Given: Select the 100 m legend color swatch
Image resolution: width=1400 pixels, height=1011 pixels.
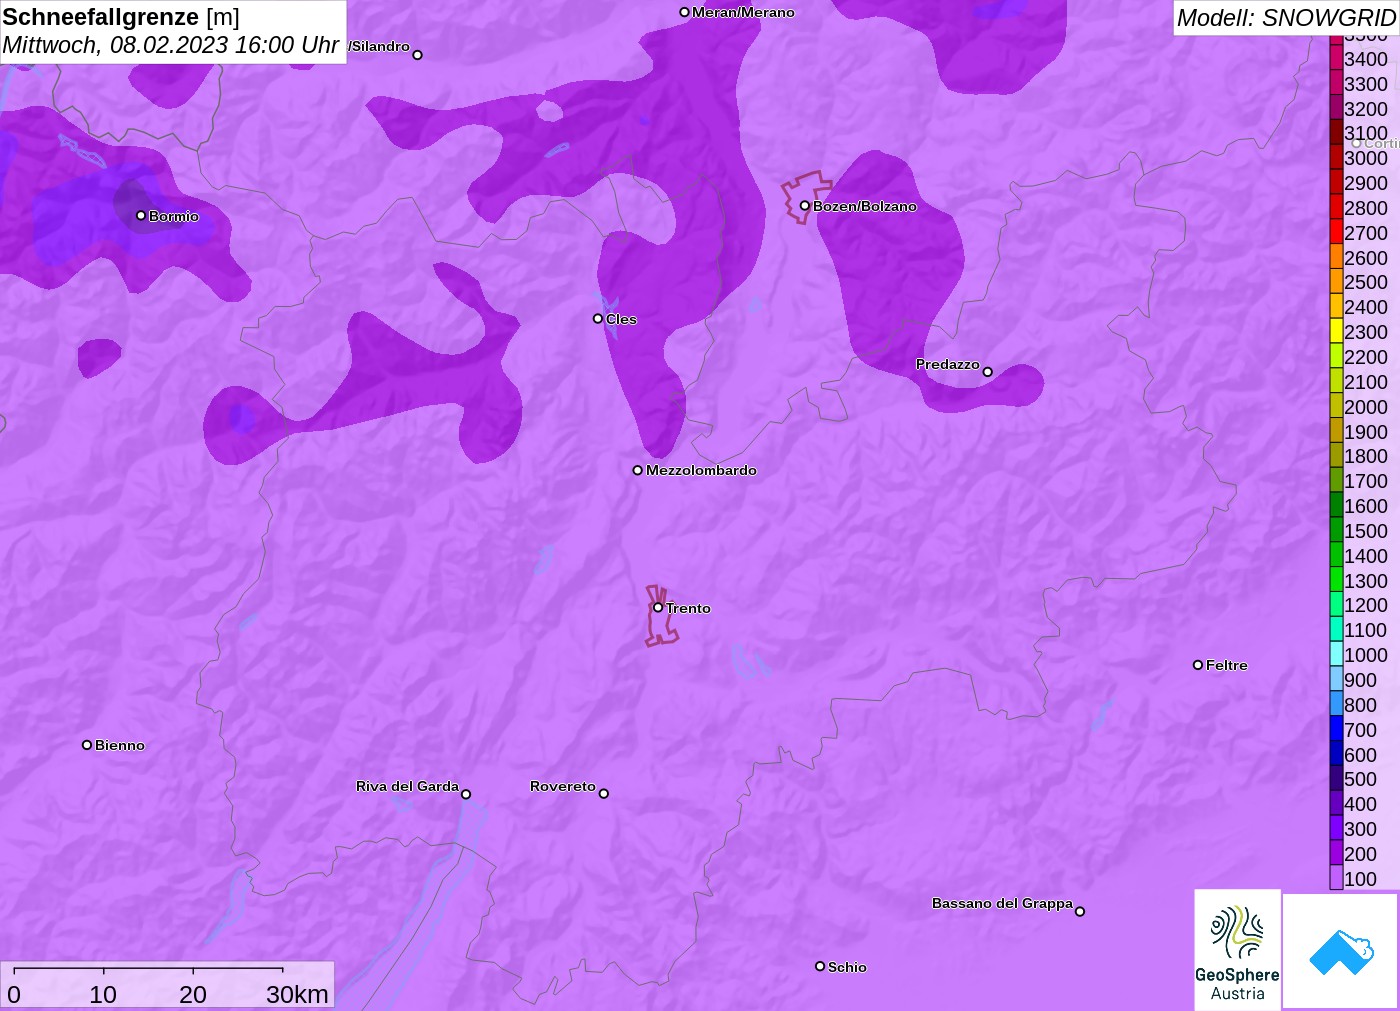Looking at the screenshot, I should point(1336,878).
